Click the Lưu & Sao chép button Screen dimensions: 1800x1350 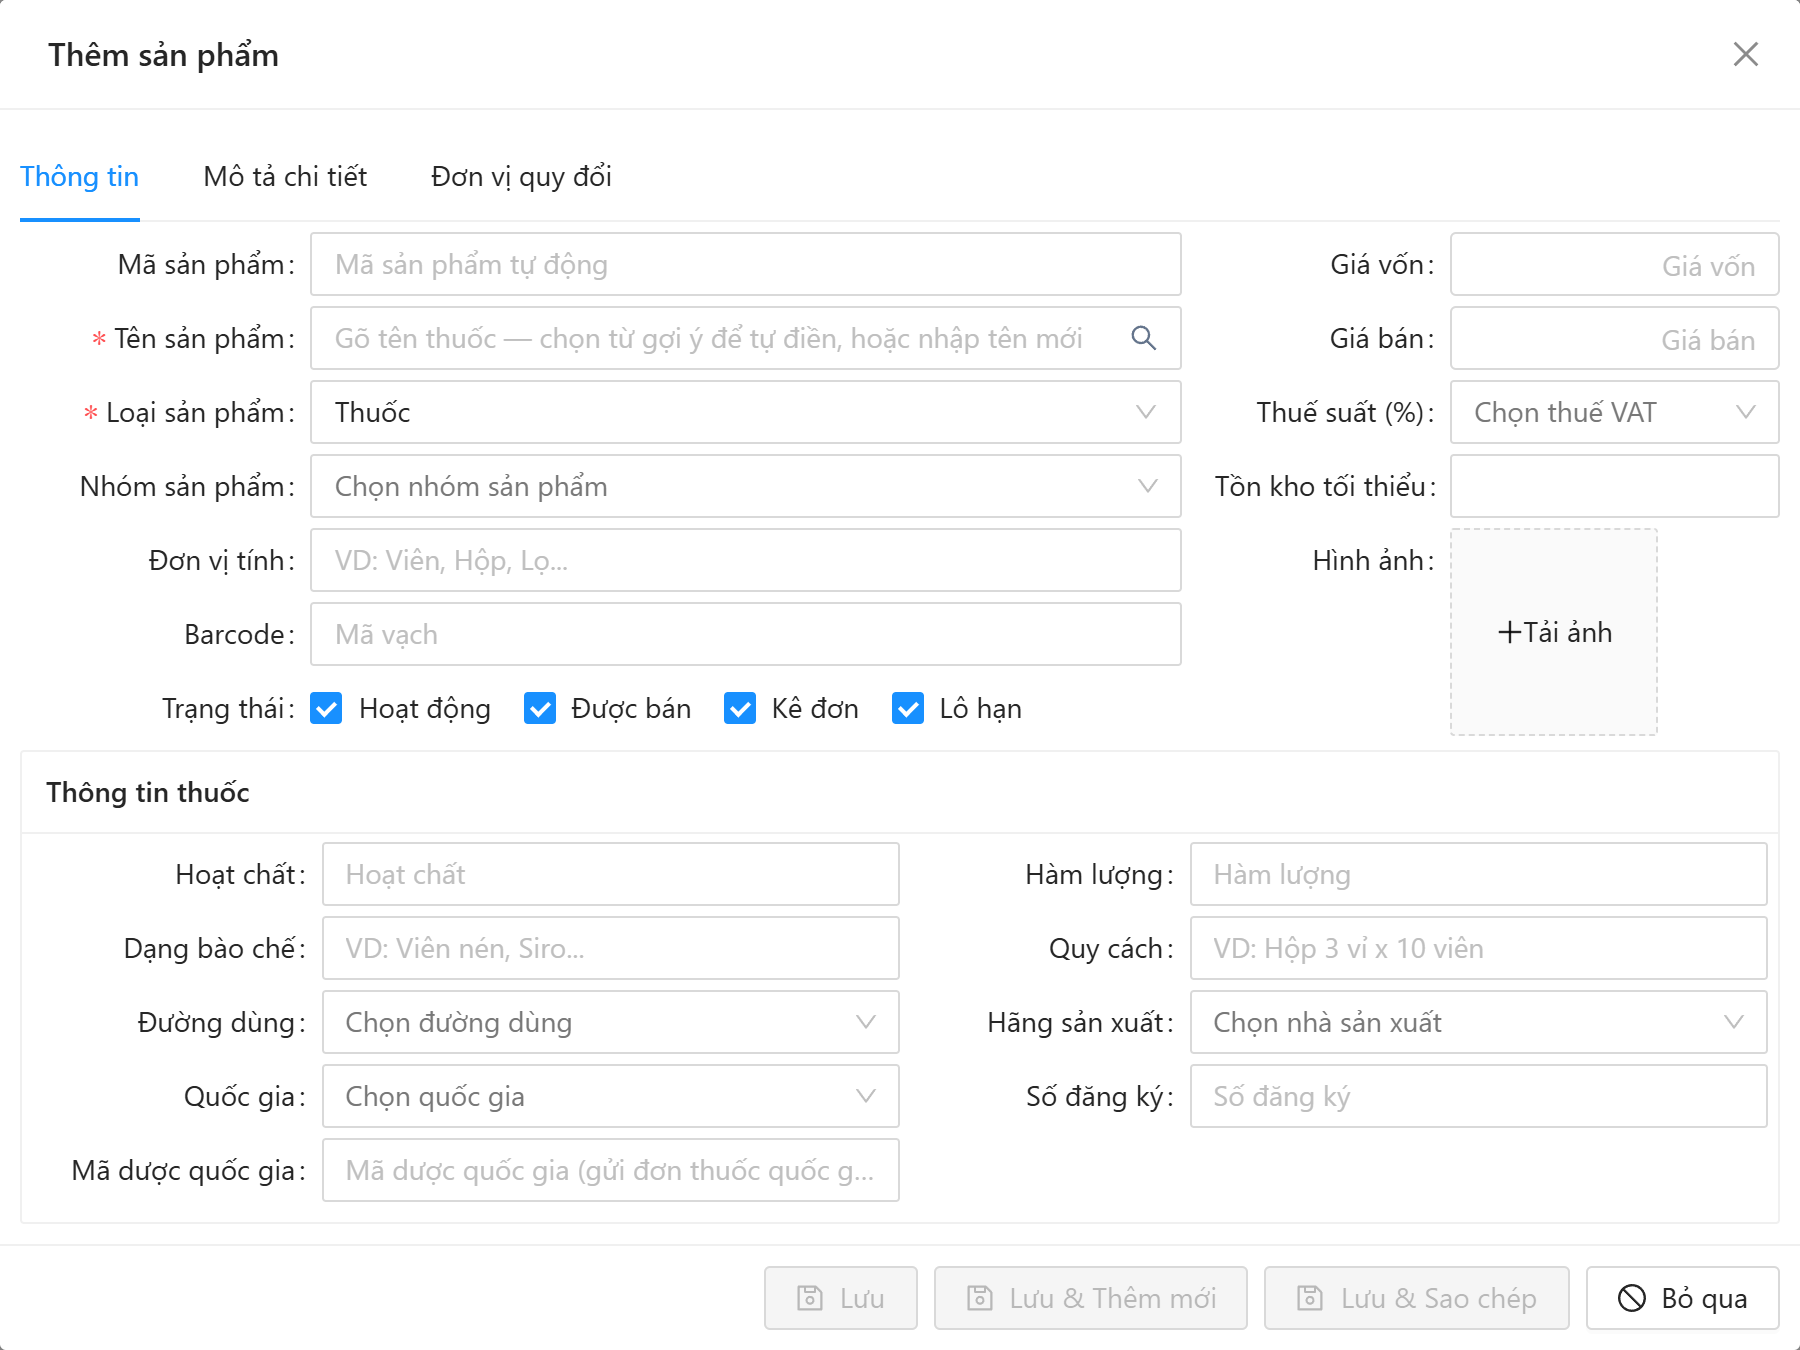click(1417, 1298)
